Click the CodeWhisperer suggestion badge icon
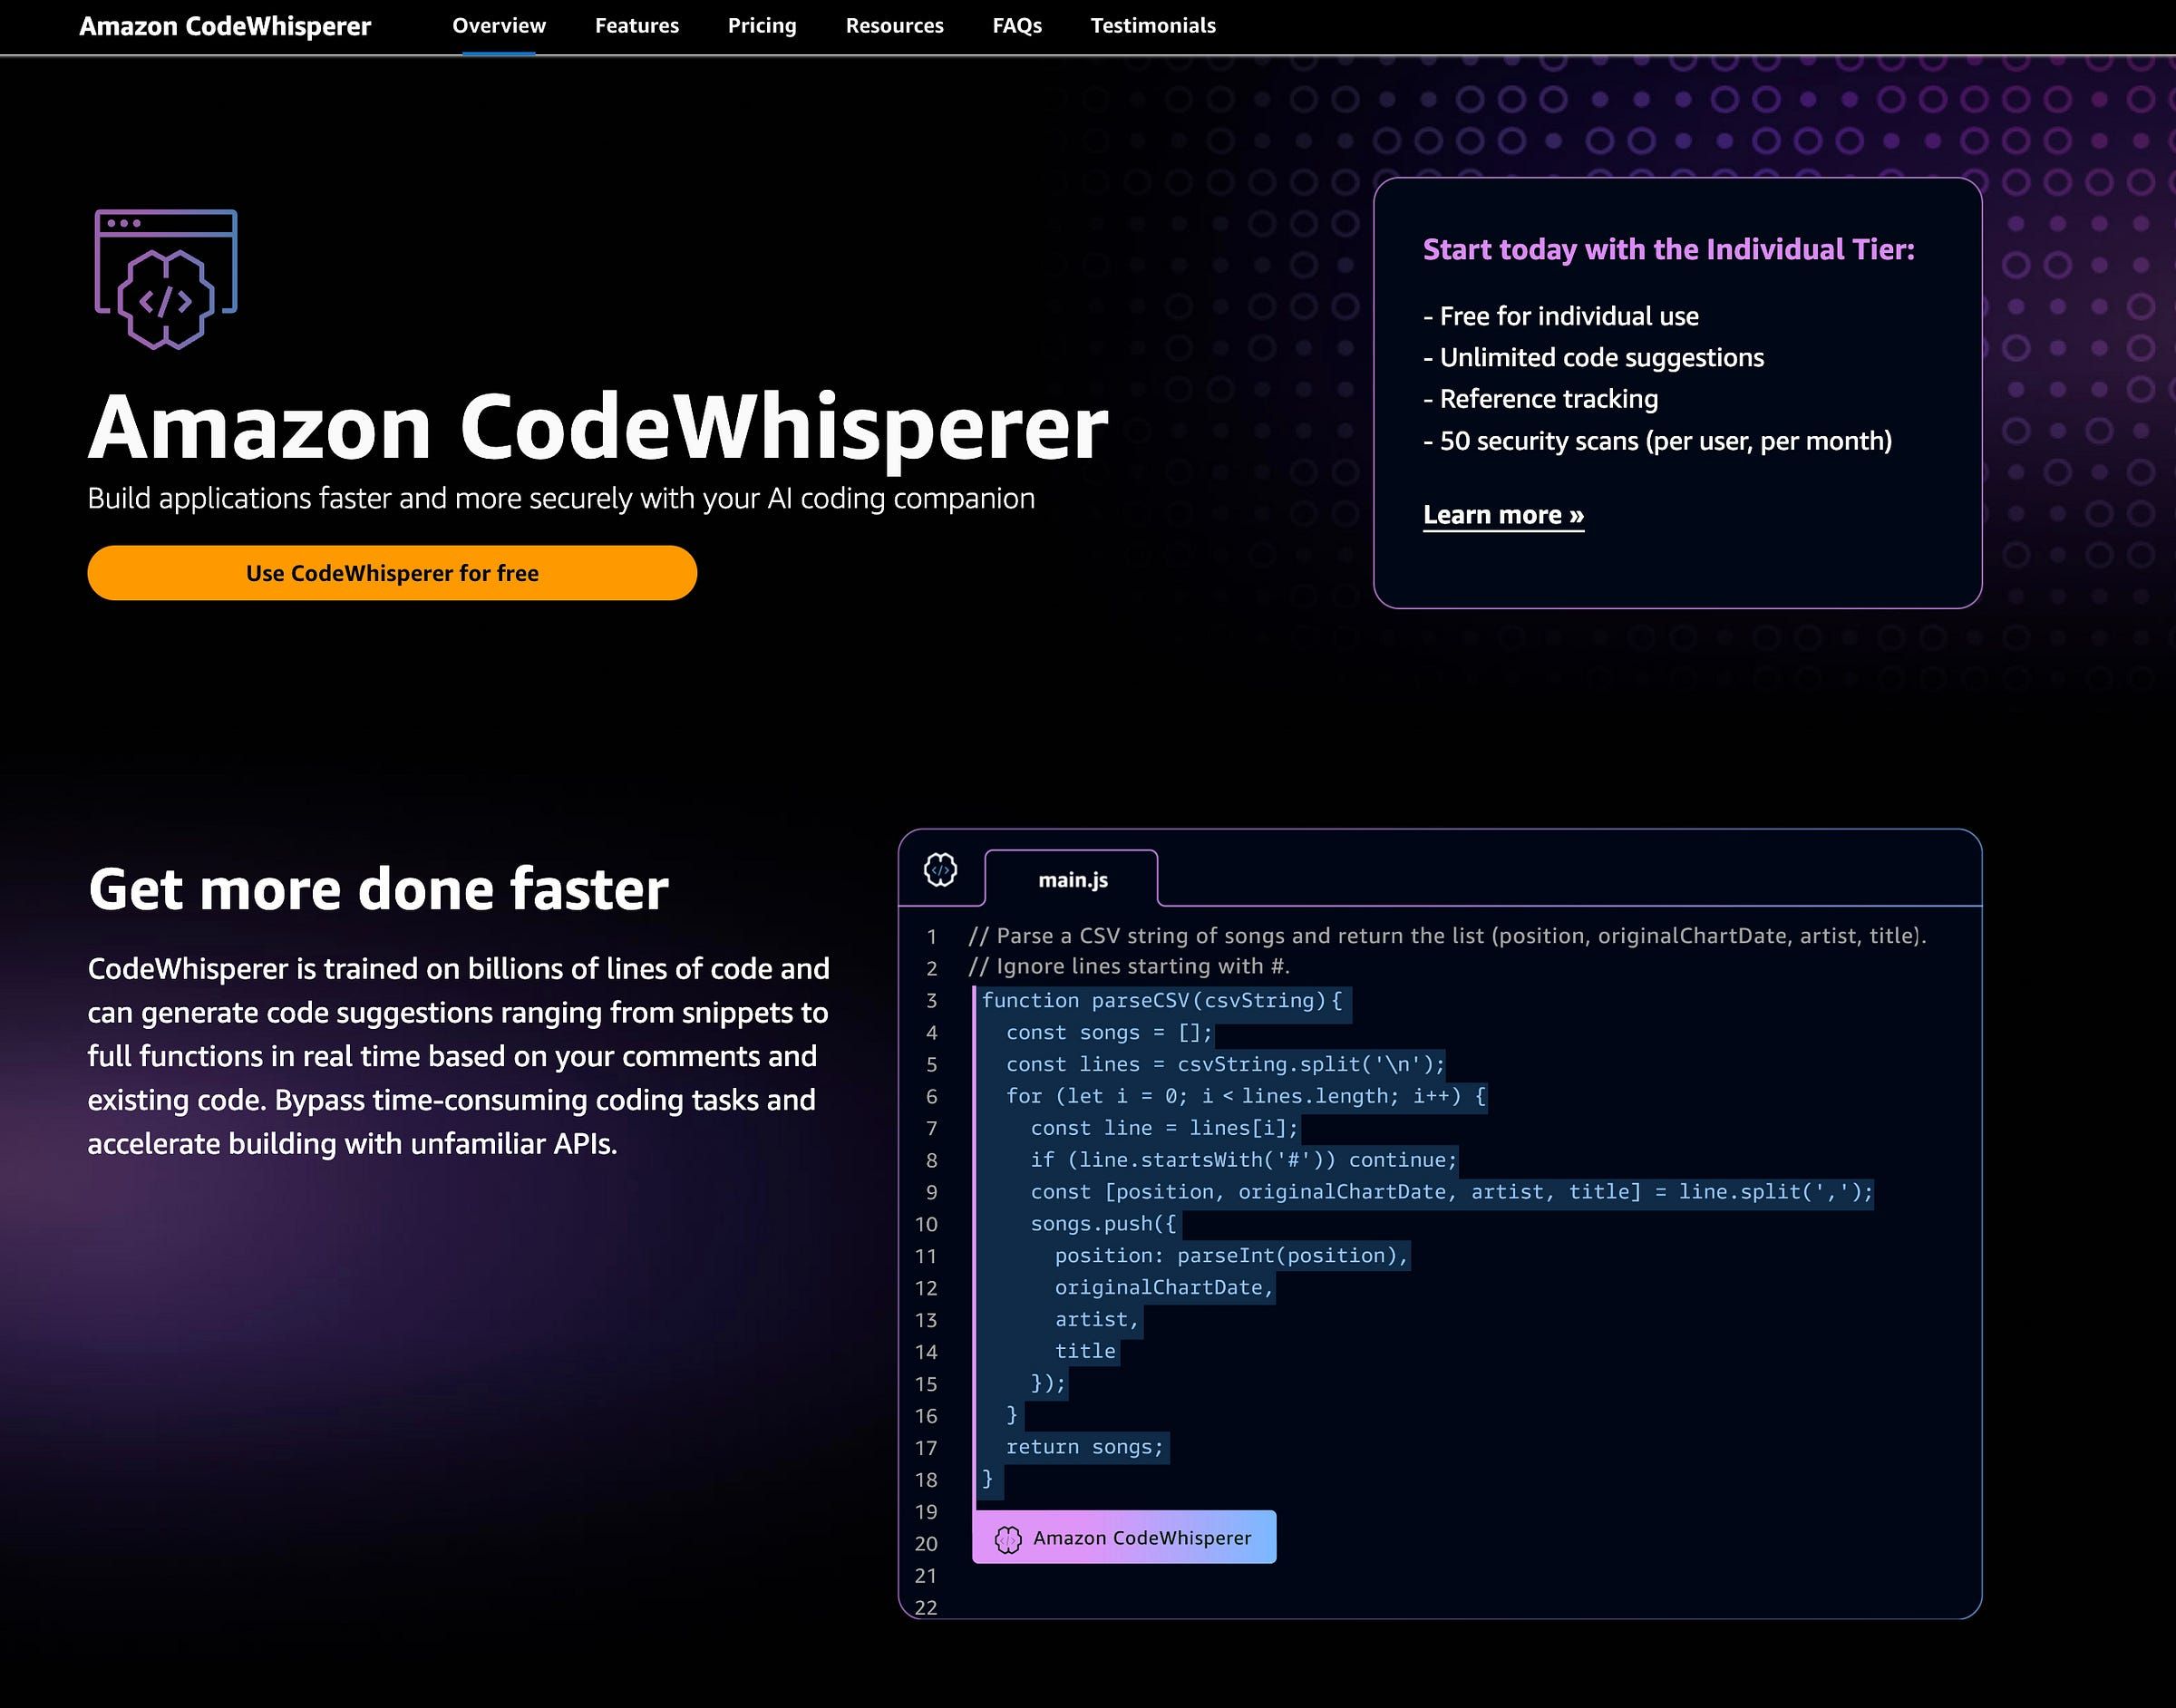 (x=1005, y=1537)
